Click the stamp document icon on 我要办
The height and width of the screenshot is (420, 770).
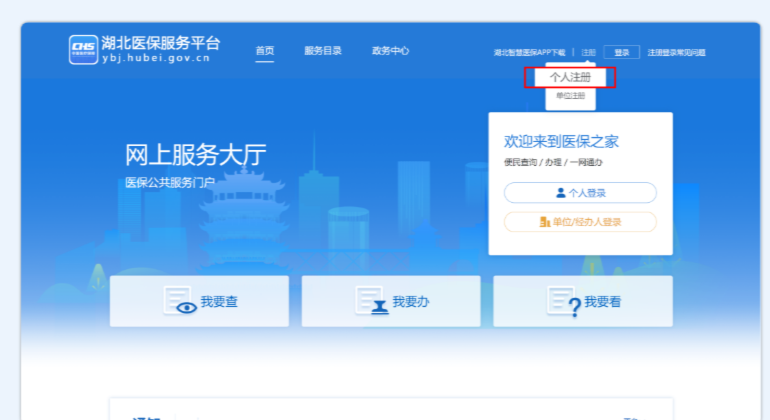coord(372,301)
